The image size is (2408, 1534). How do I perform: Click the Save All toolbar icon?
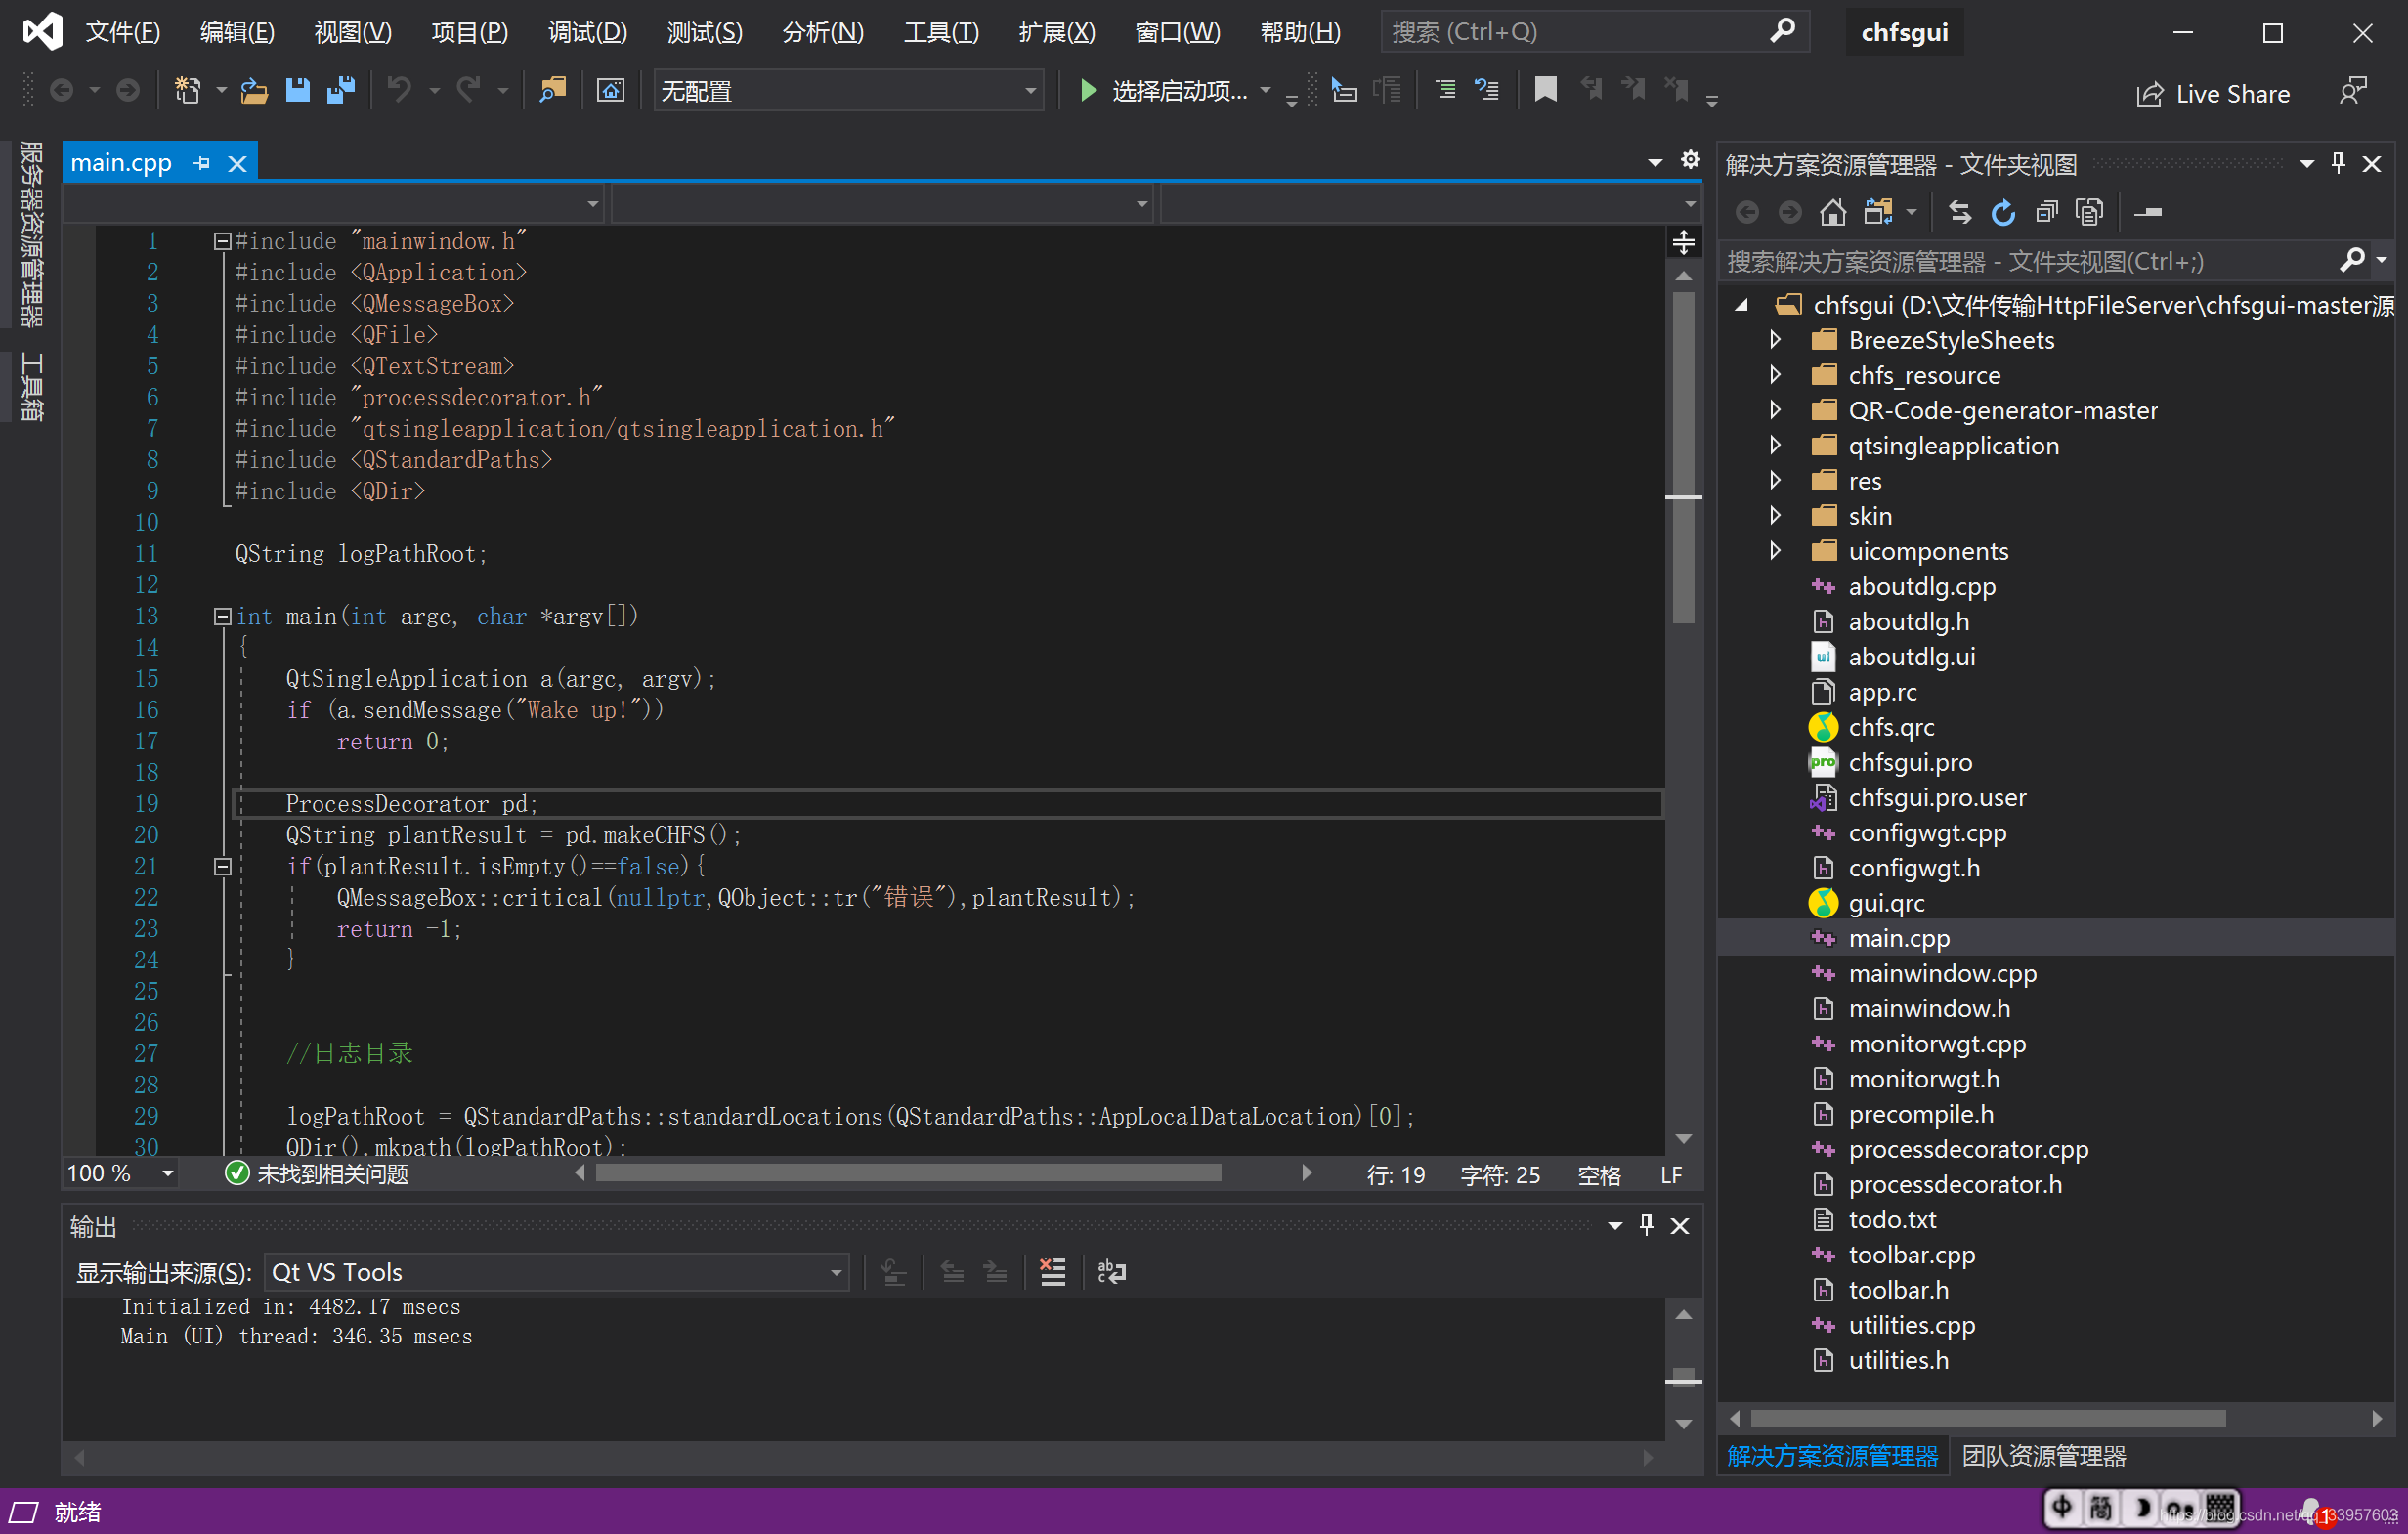(341, 91)
